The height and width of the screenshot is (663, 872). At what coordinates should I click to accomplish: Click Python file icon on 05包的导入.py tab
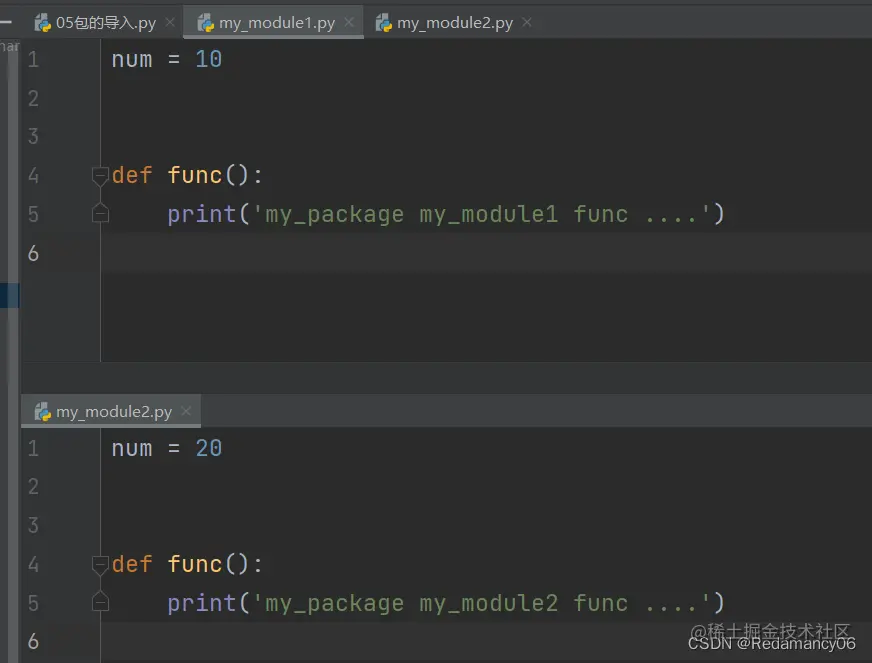click(42, 23)
